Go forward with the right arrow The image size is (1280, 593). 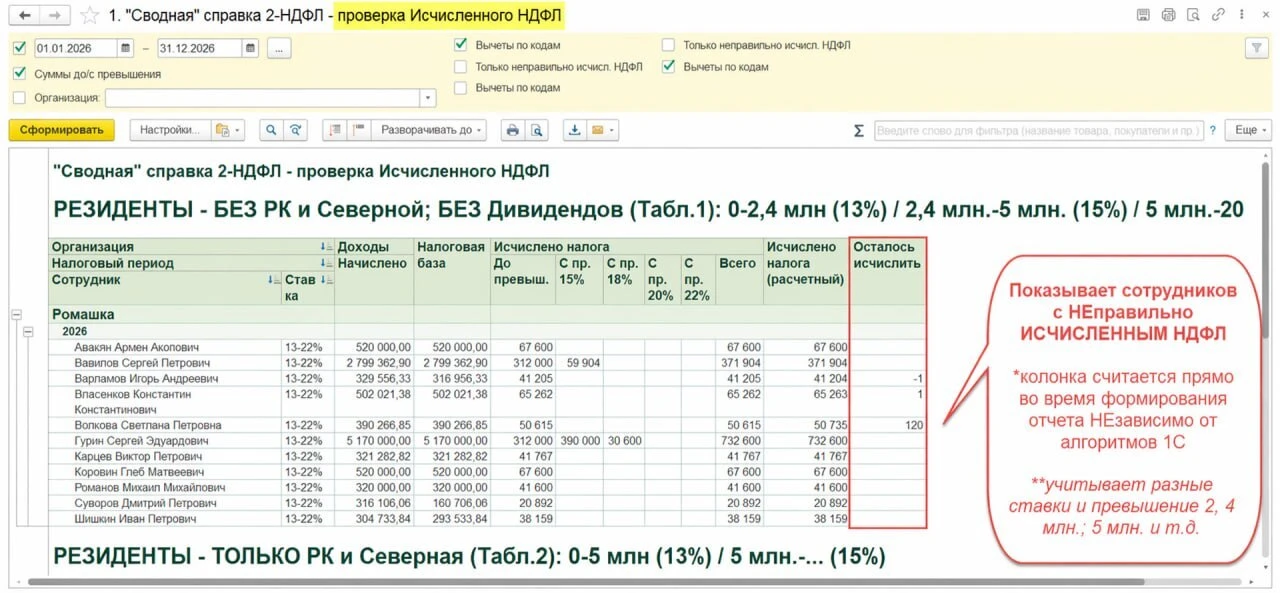(56, 15)
